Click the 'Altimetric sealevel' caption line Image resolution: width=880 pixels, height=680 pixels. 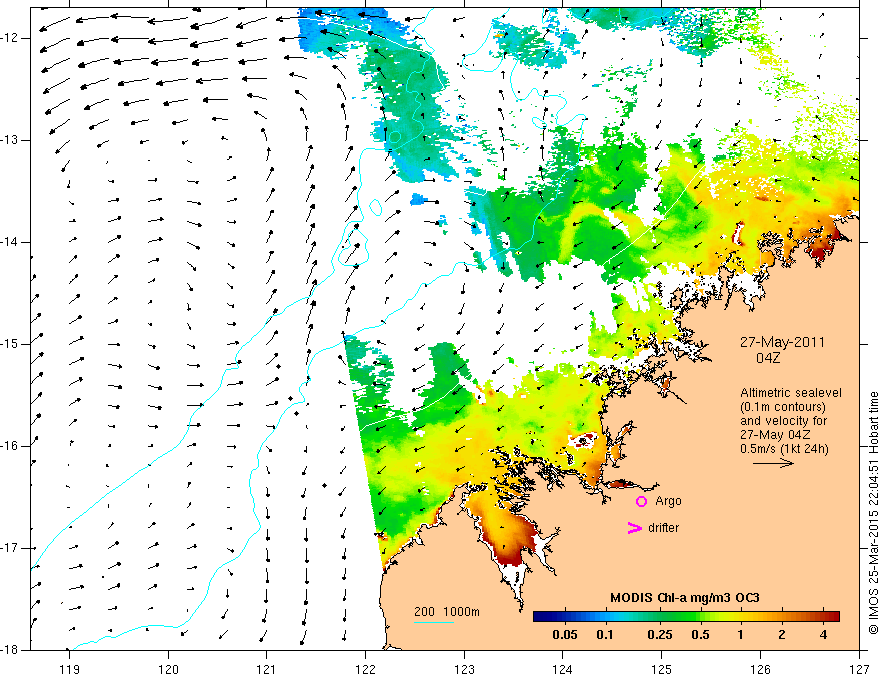click(791, 393)
